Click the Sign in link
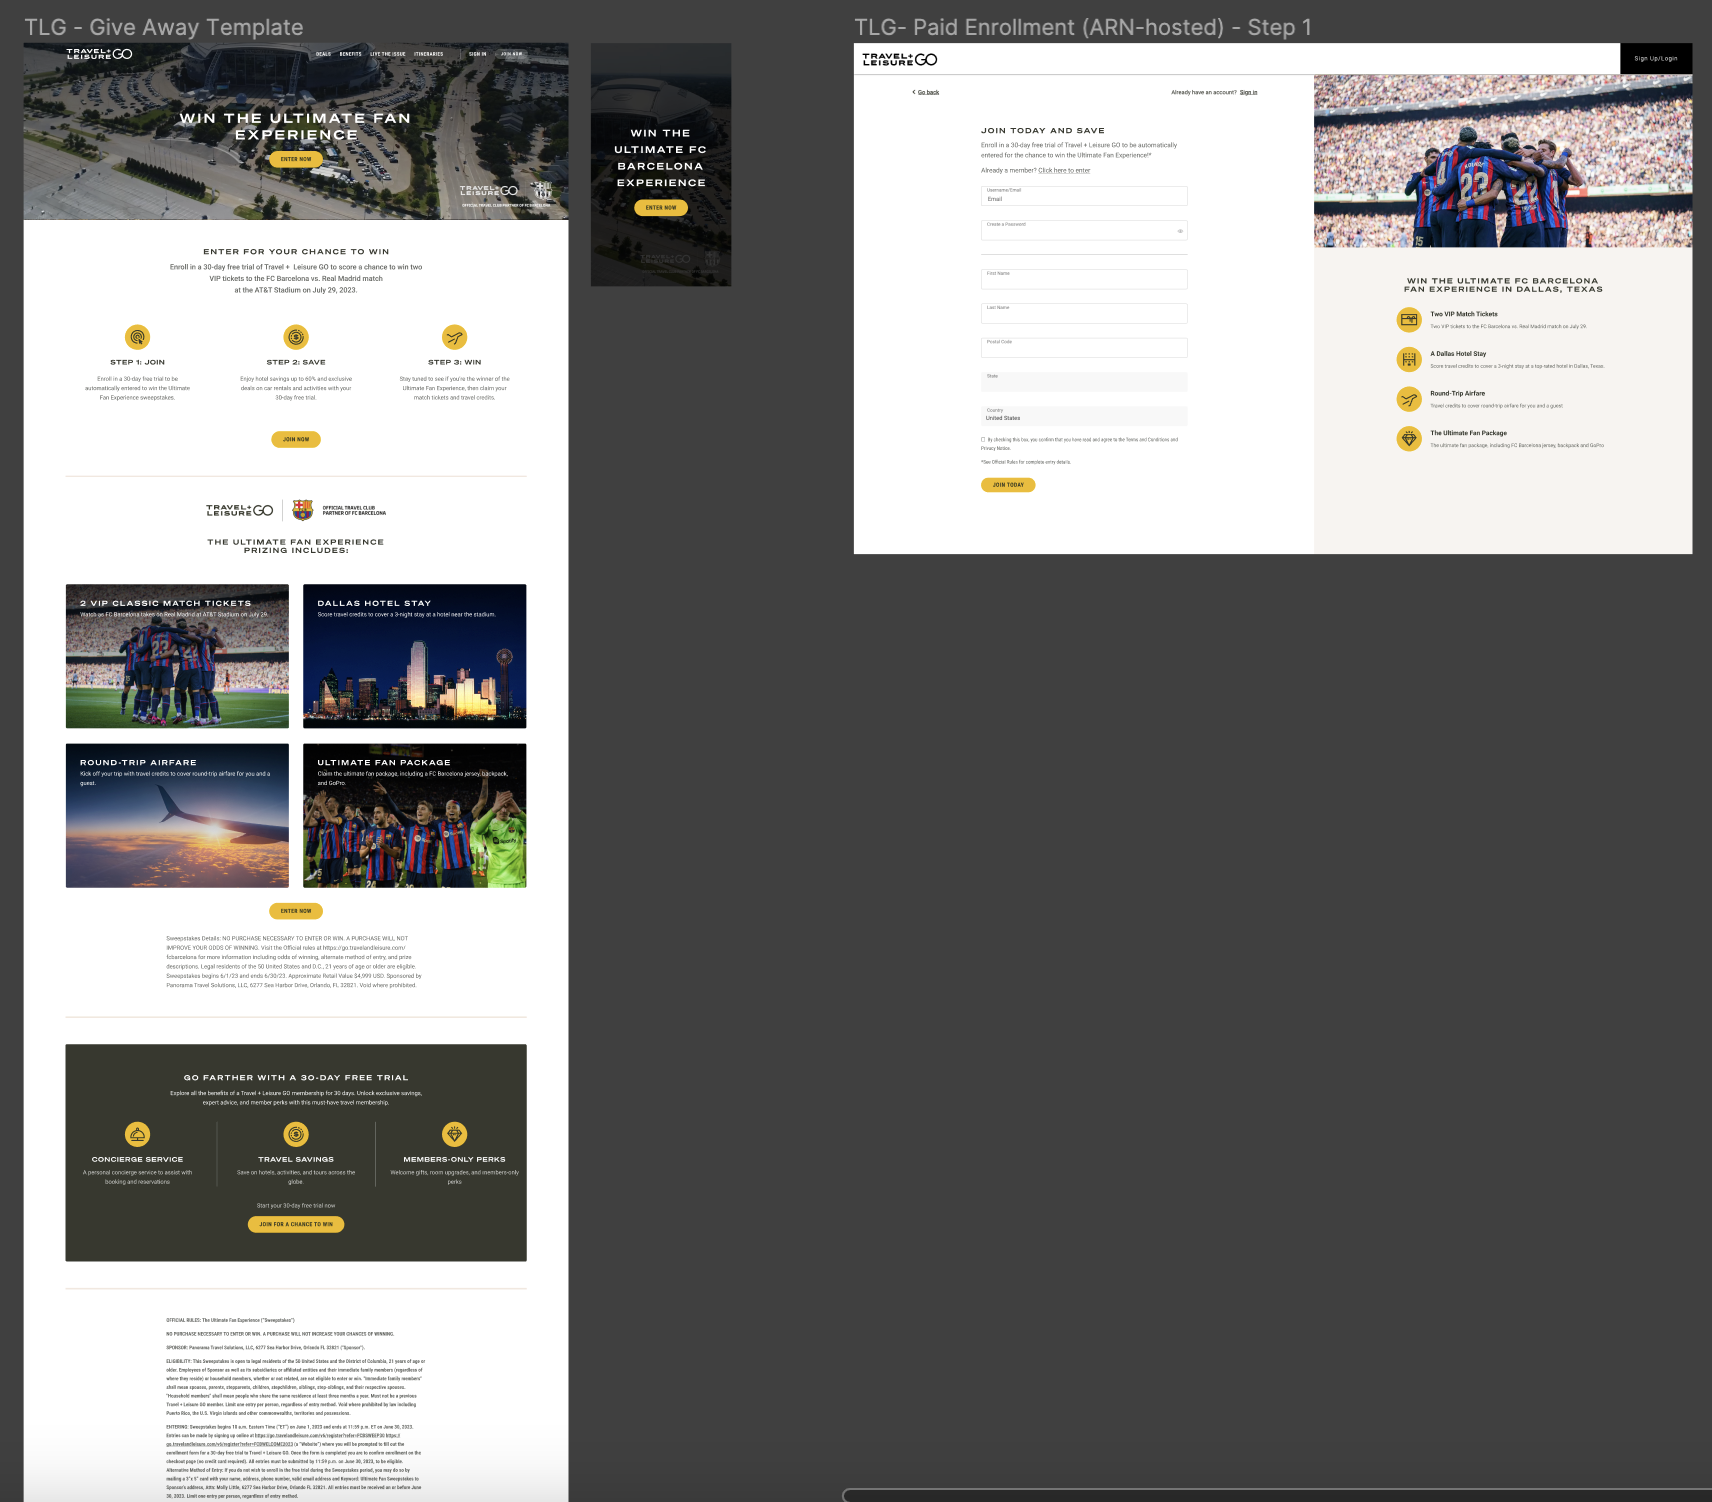 click(1248, 92)
